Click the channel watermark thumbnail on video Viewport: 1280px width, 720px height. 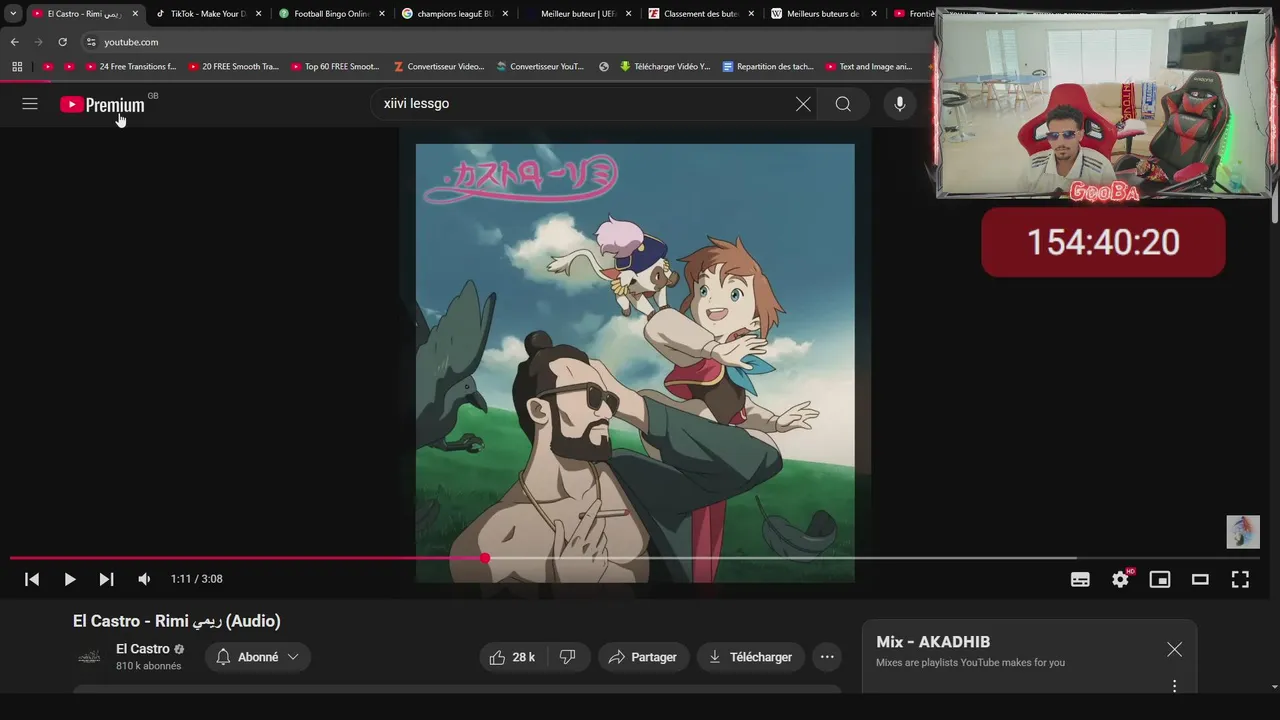[1243, 532]
